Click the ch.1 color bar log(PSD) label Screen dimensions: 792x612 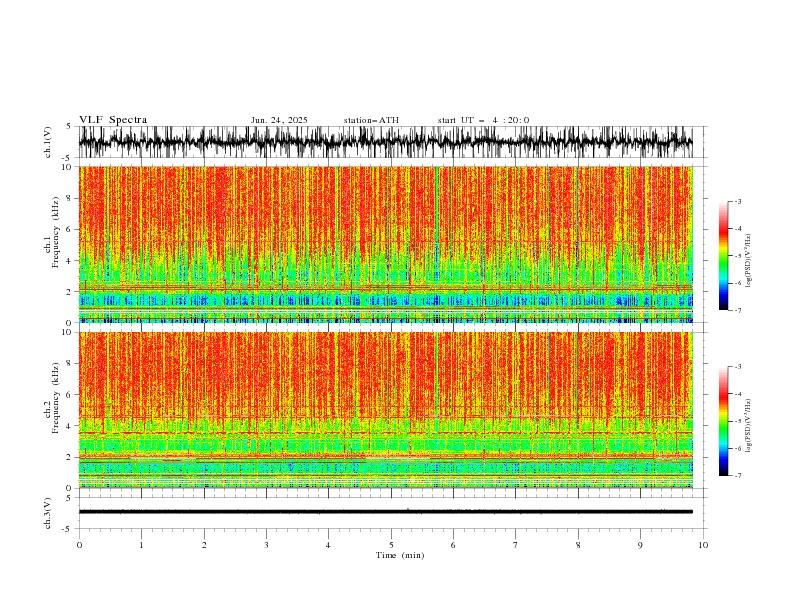[749, 261]
